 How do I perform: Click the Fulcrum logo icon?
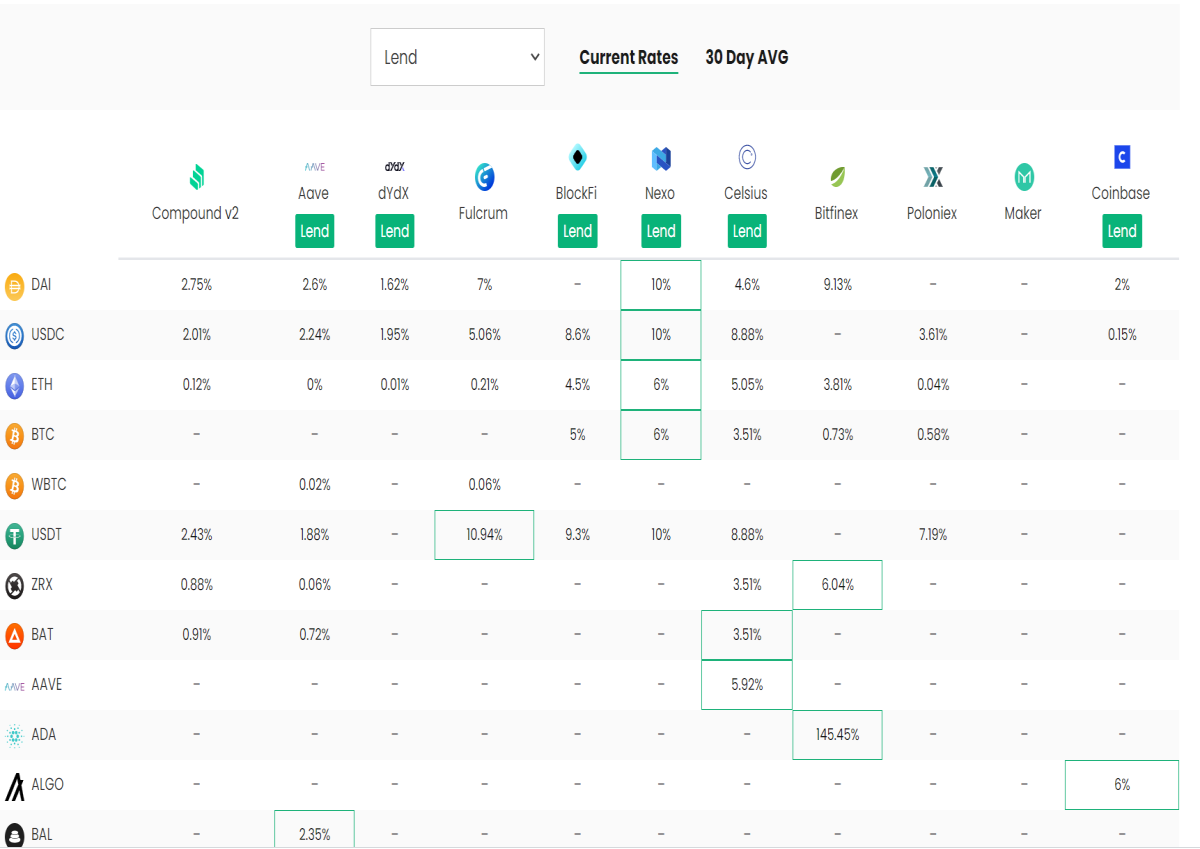click(484, 178)
